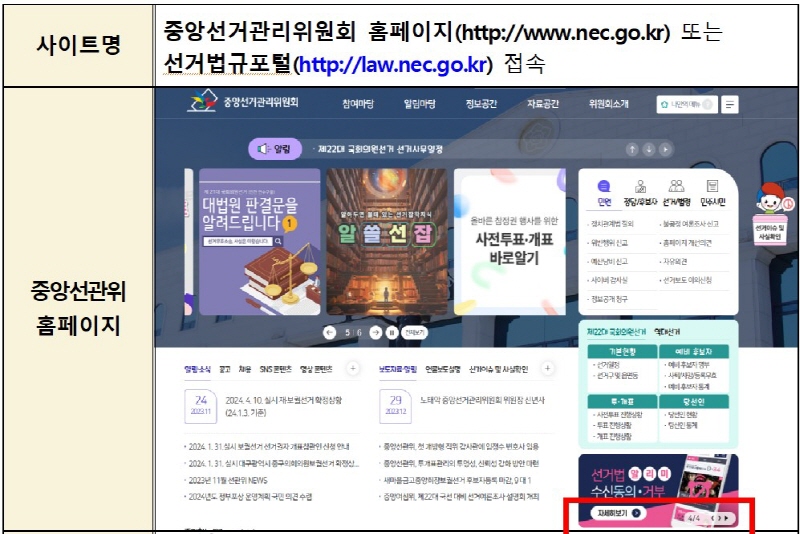Open 사전투표 진행상황 link
Viewport: 800px width, 534px height.
(x=618, y=415)
